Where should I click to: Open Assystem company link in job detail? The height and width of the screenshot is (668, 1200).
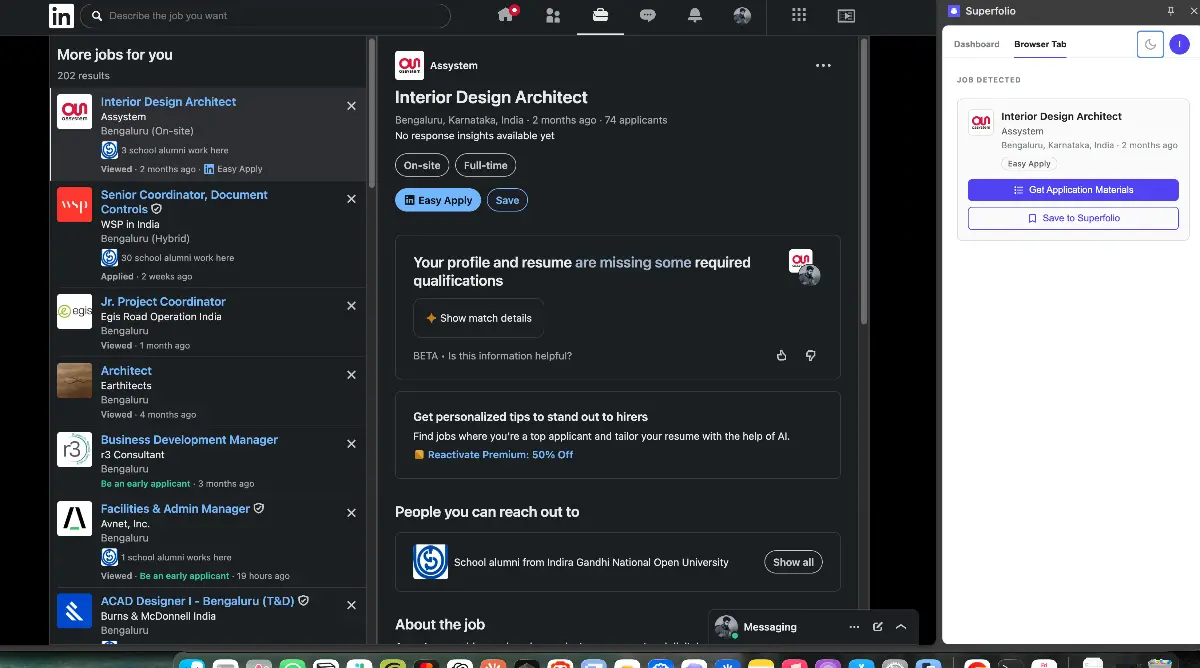pos(453,66)
